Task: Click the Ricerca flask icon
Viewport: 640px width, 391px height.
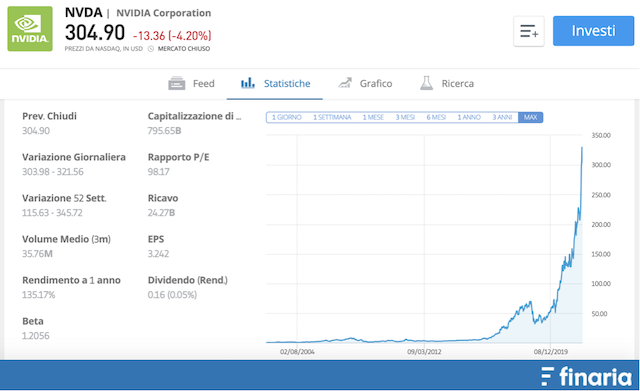Action: point(427,83)
